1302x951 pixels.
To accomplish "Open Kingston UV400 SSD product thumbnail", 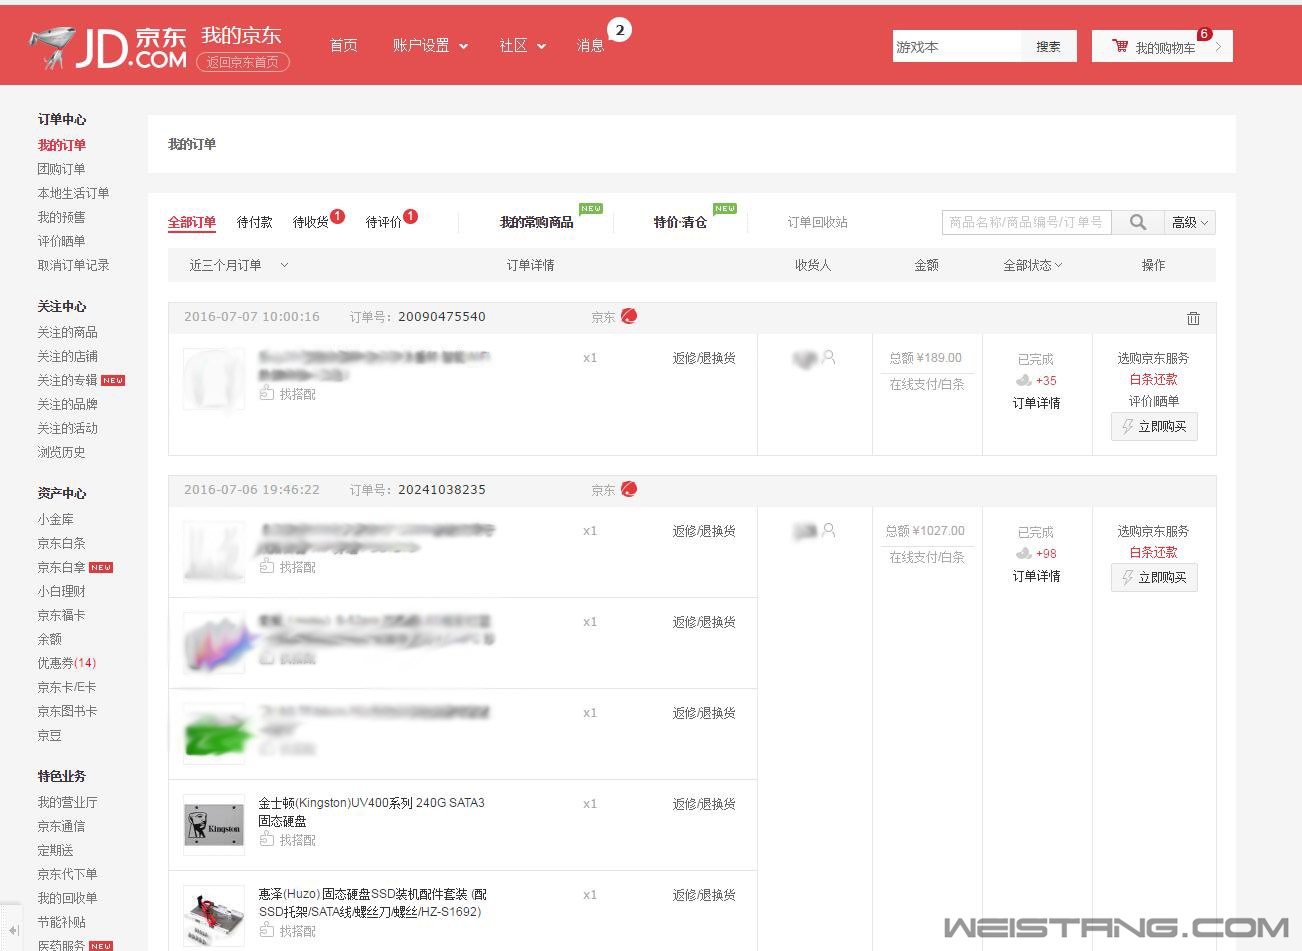I will click(214, 825).
